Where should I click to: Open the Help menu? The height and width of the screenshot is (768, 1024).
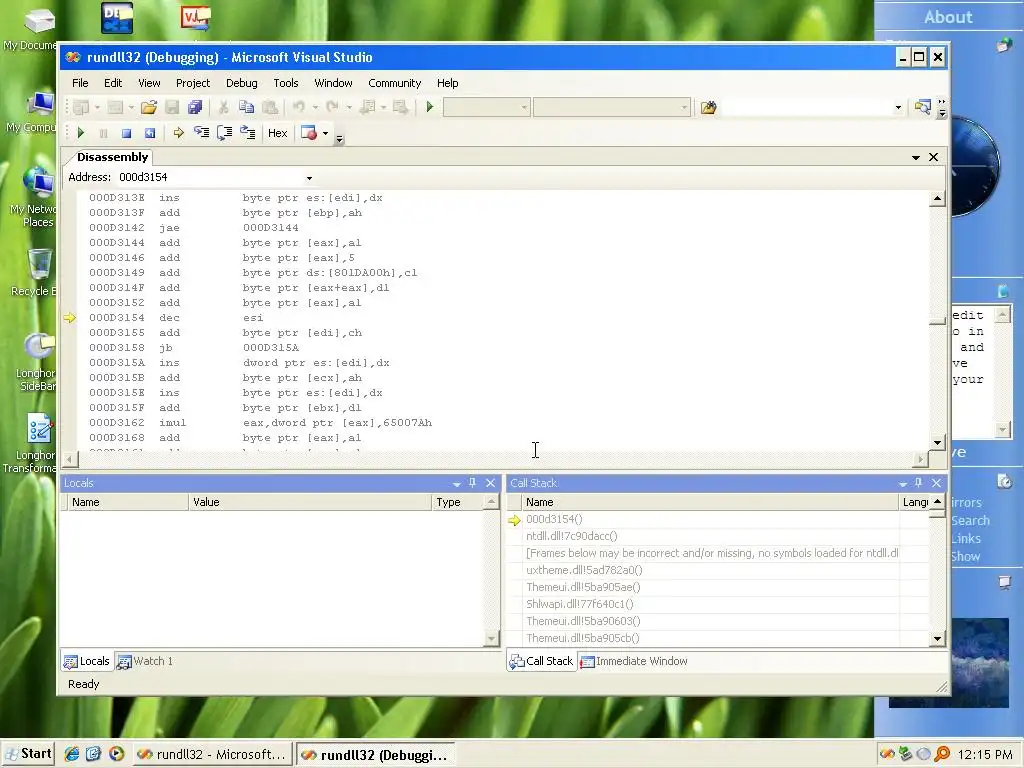click(447, 83)
